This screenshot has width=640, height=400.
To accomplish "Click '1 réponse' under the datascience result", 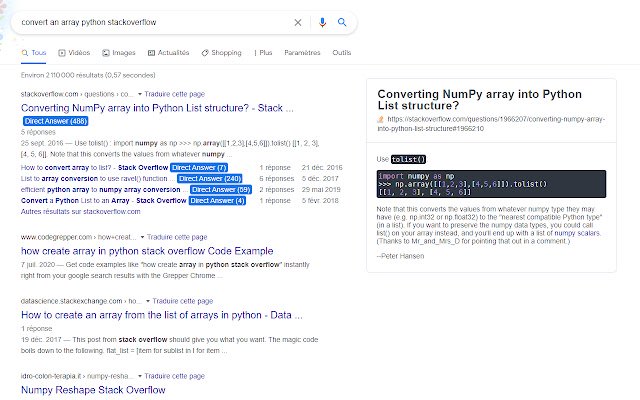I will click(36, 329).
